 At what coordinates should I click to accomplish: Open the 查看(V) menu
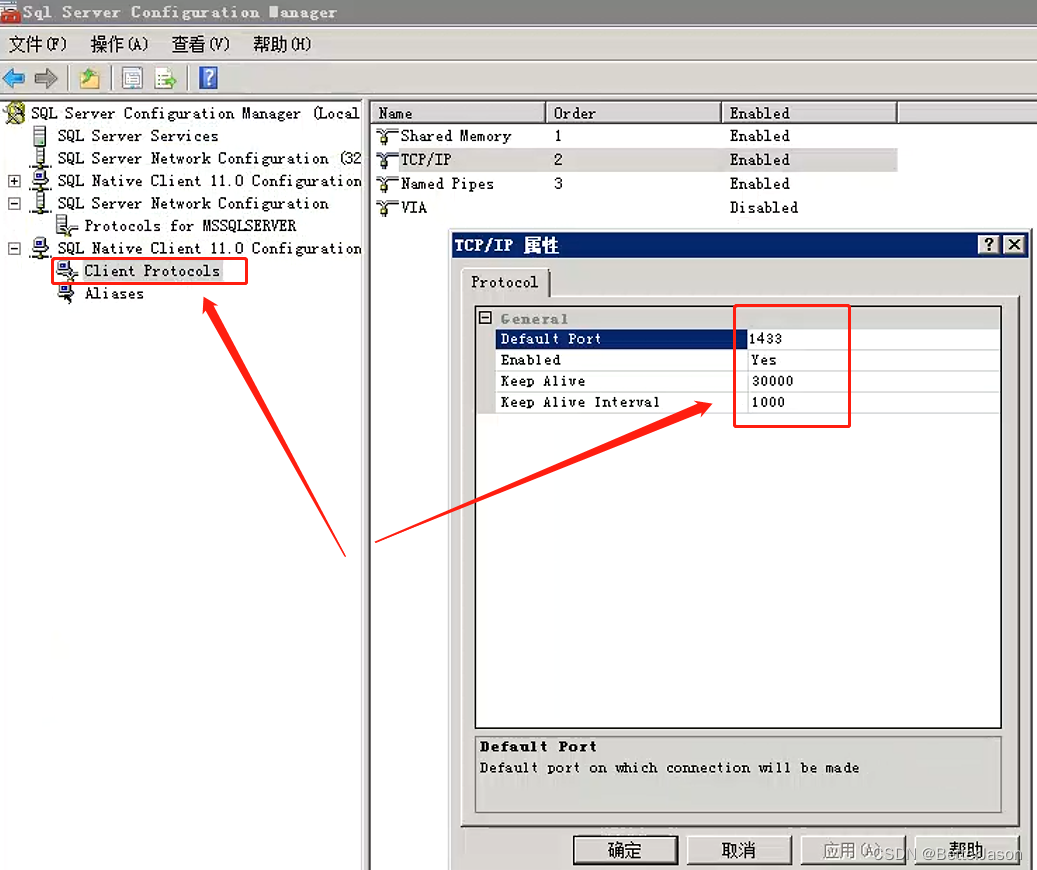[199, 43]
